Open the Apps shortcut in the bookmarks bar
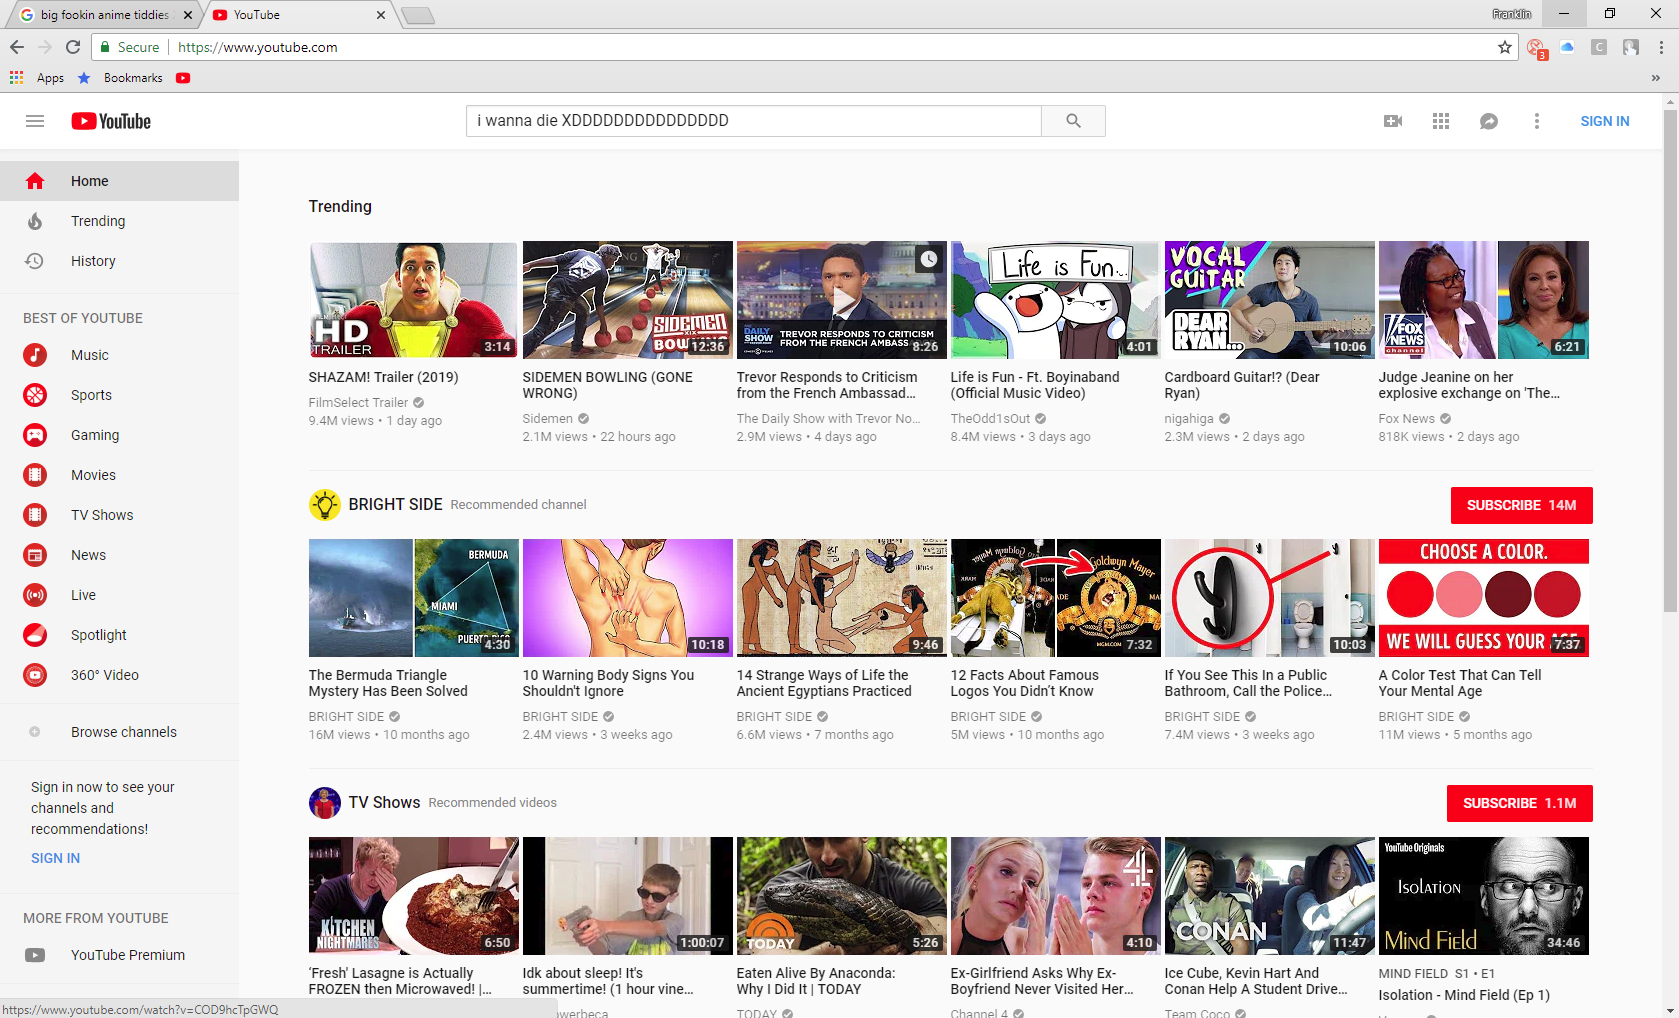This screenshot has height=1018, width=1679. coord(37,78)
